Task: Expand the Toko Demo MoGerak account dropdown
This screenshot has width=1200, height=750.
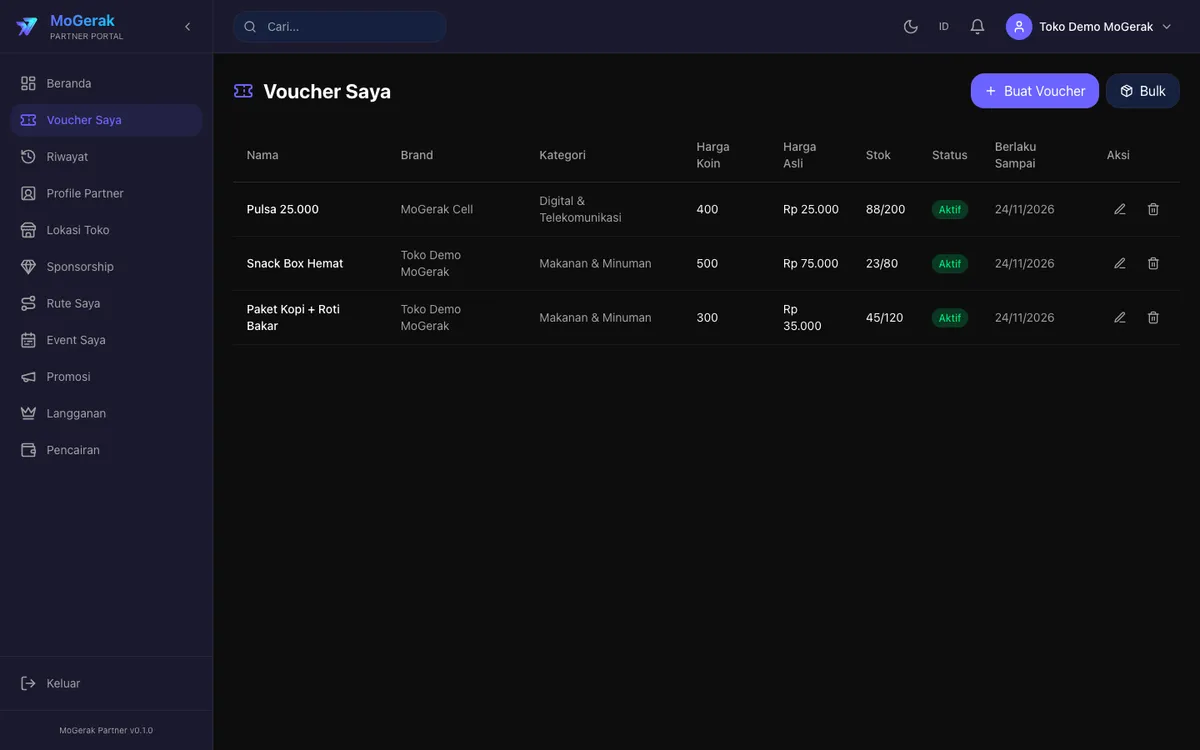Action: (x=1090, y=27)
